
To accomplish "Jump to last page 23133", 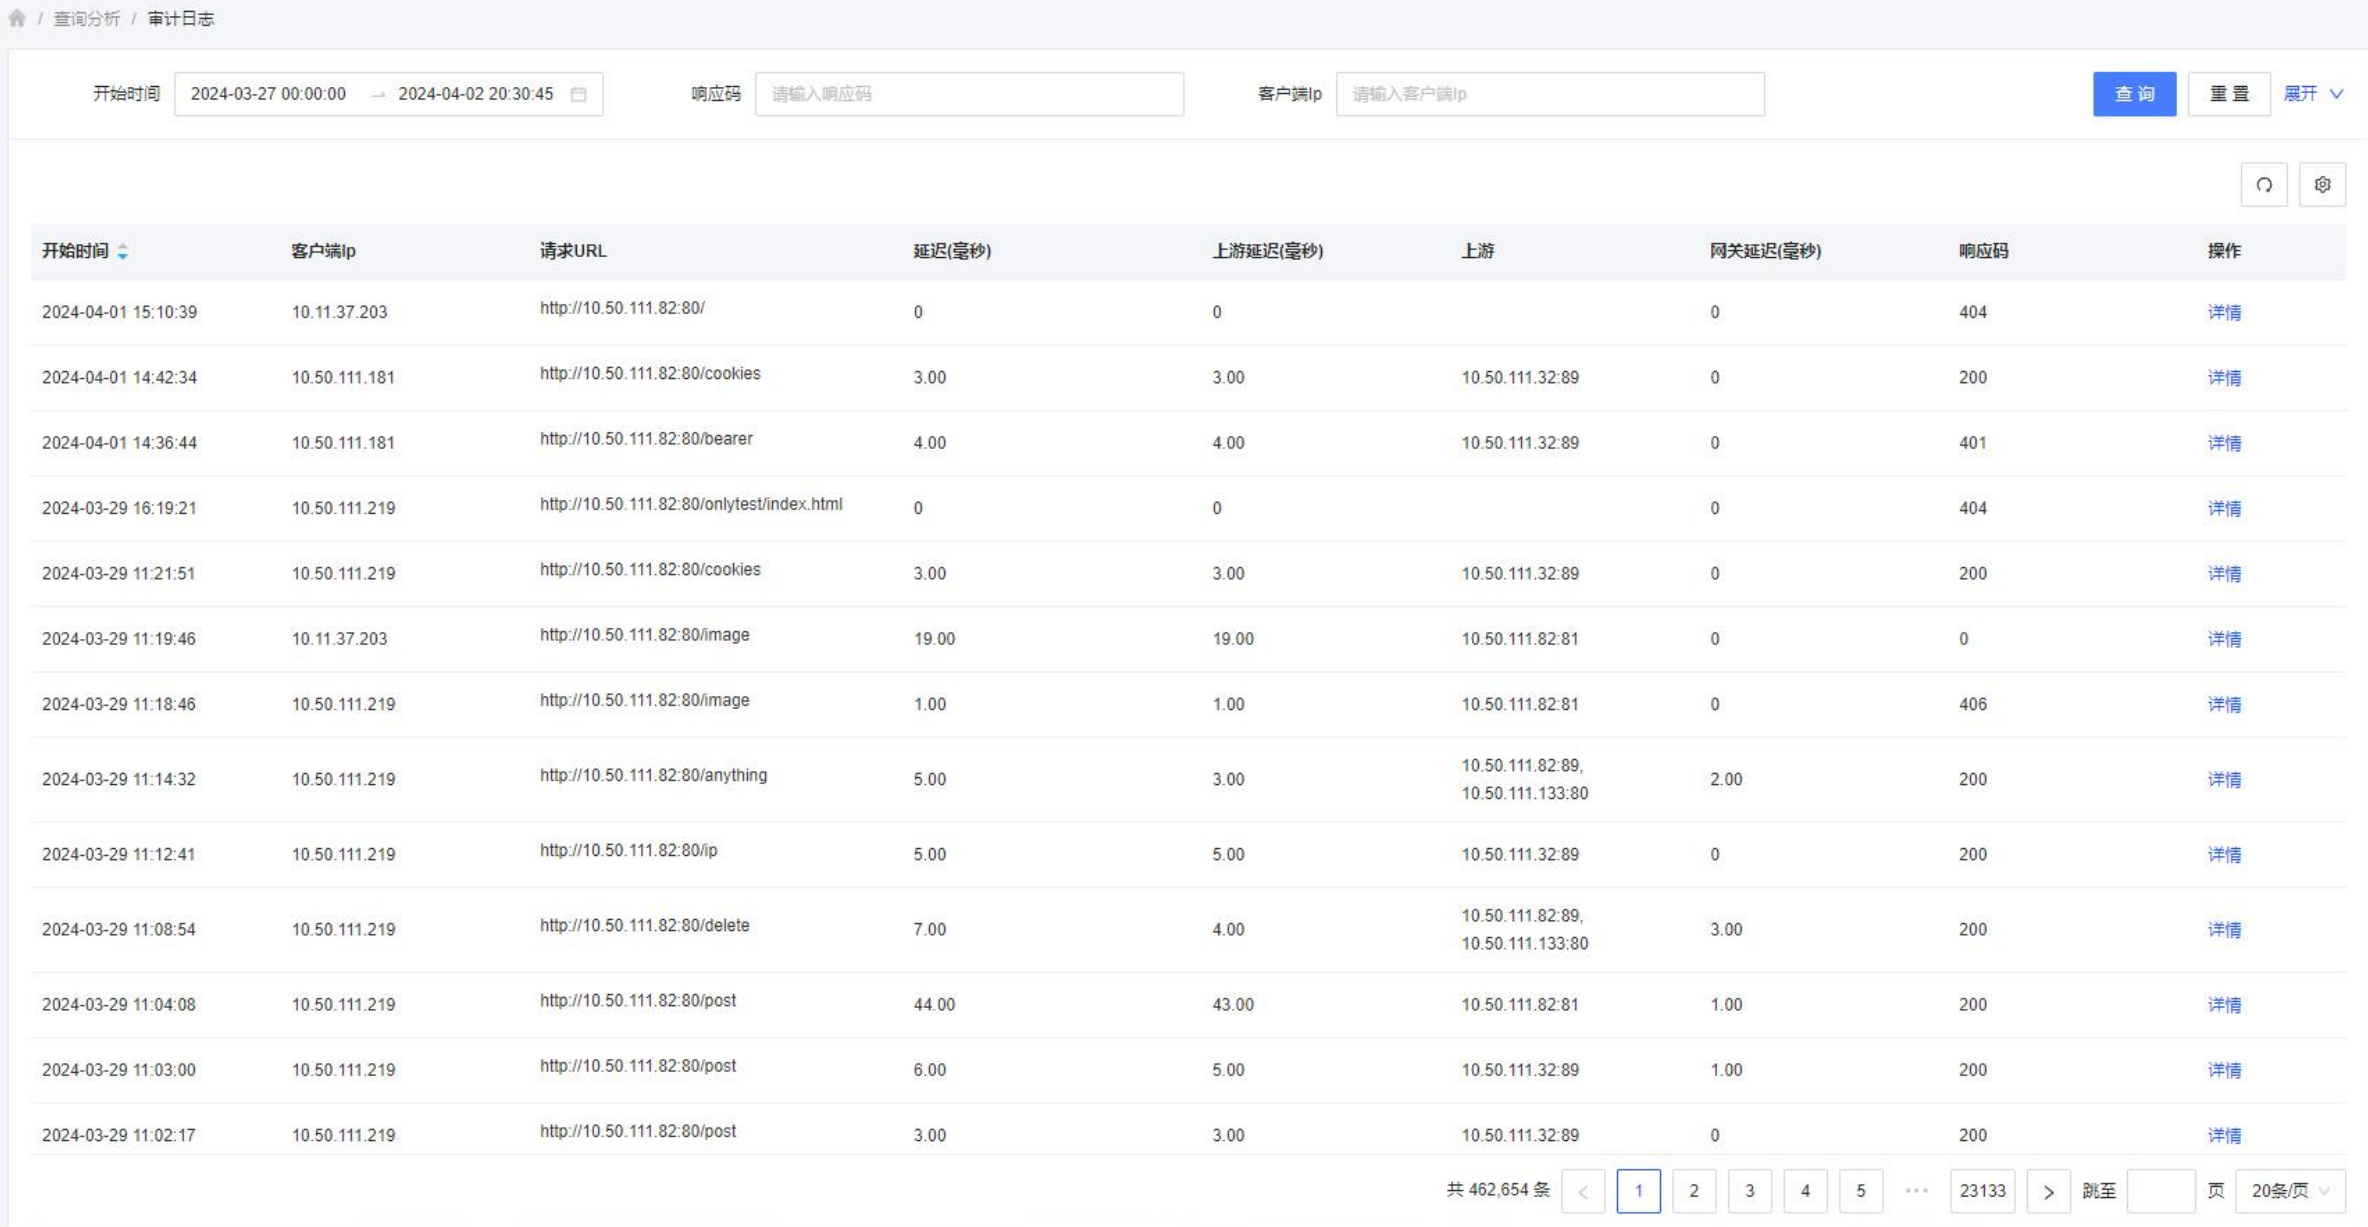I will coord(1982,1191).
